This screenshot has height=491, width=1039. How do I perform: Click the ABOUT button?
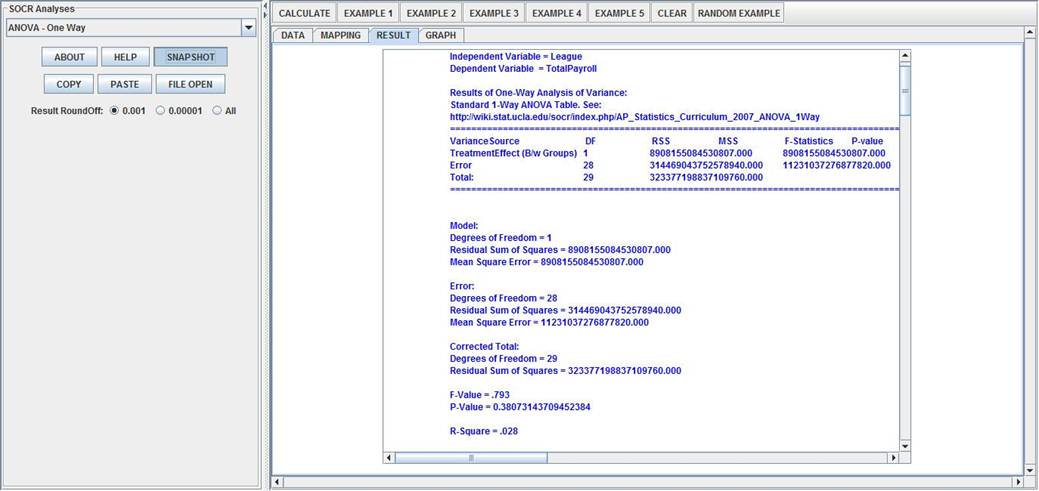pos(69,57)
